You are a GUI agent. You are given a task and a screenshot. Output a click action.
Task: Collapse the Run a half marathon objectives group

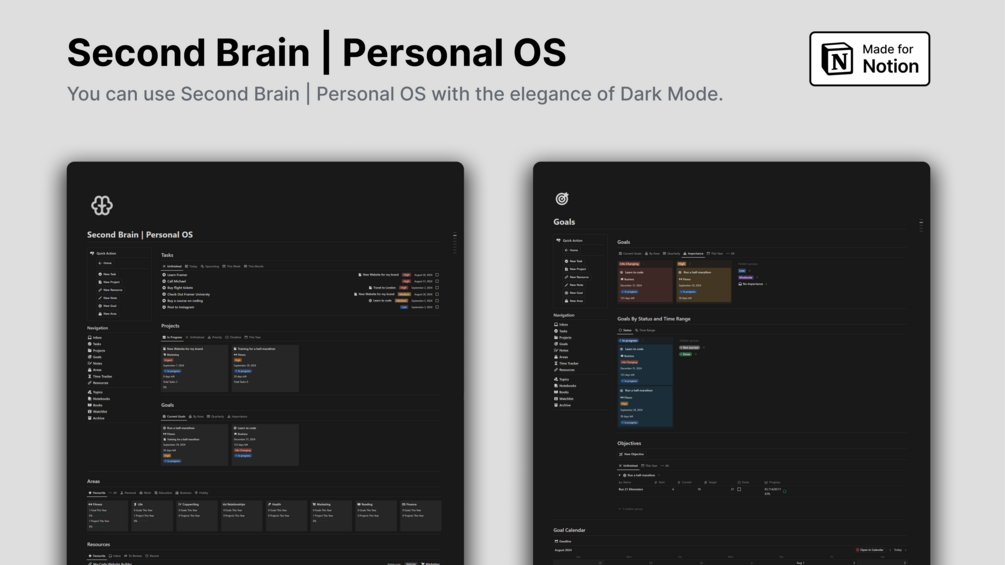pyautogui.click(x=619, y=475)
